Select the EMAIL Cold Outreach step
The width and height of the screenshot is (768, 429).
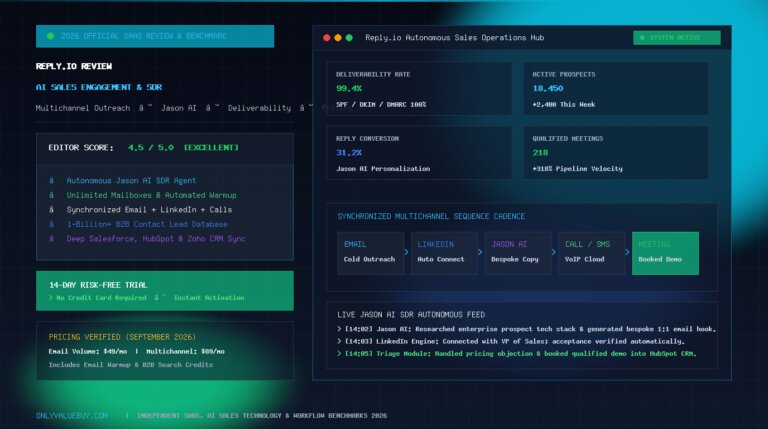(370, 253)
